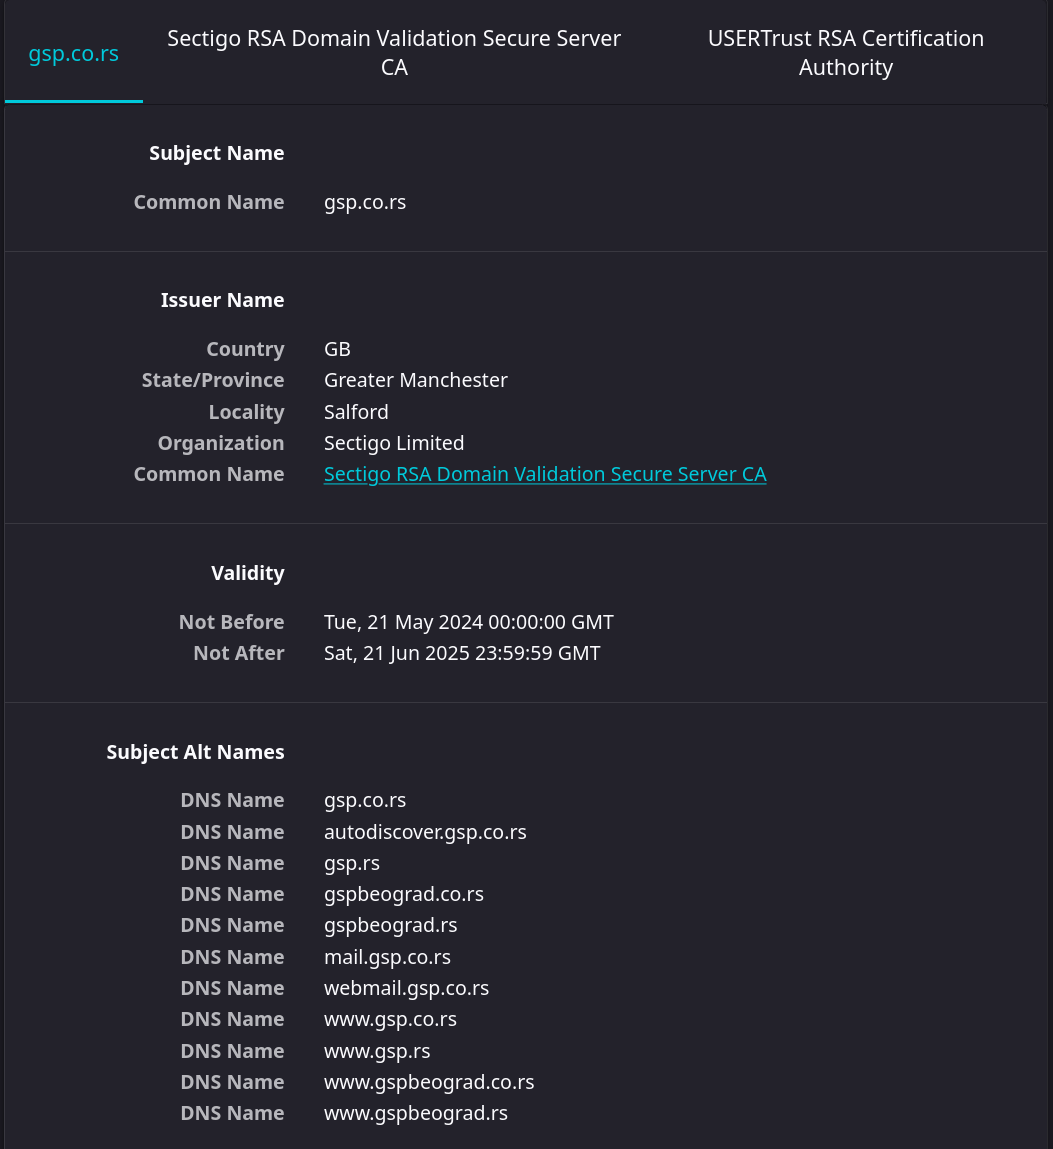
Task: Open the Sectigo RSA Domain Validation Secure Server CA tab
Action: [394, 53]
